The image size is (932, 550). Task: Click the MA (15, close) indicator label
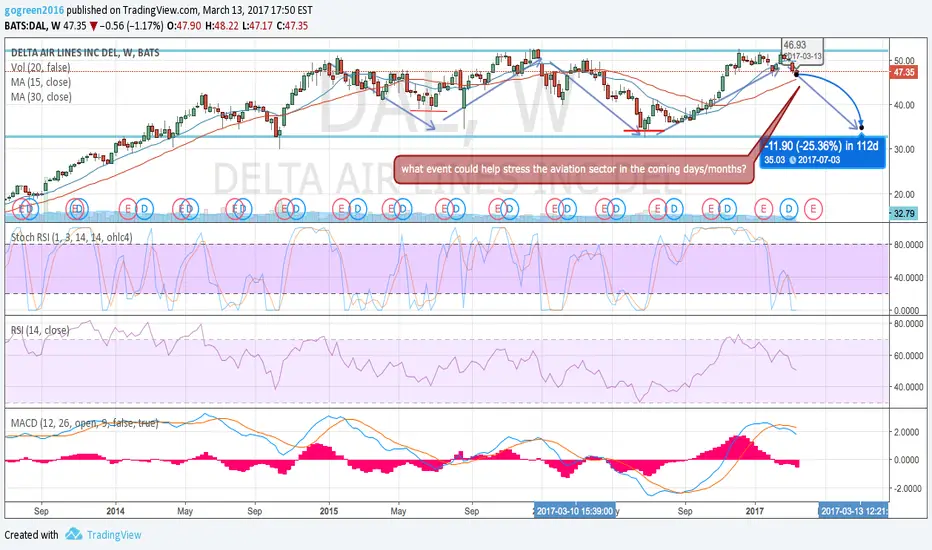tap(41, 82)
